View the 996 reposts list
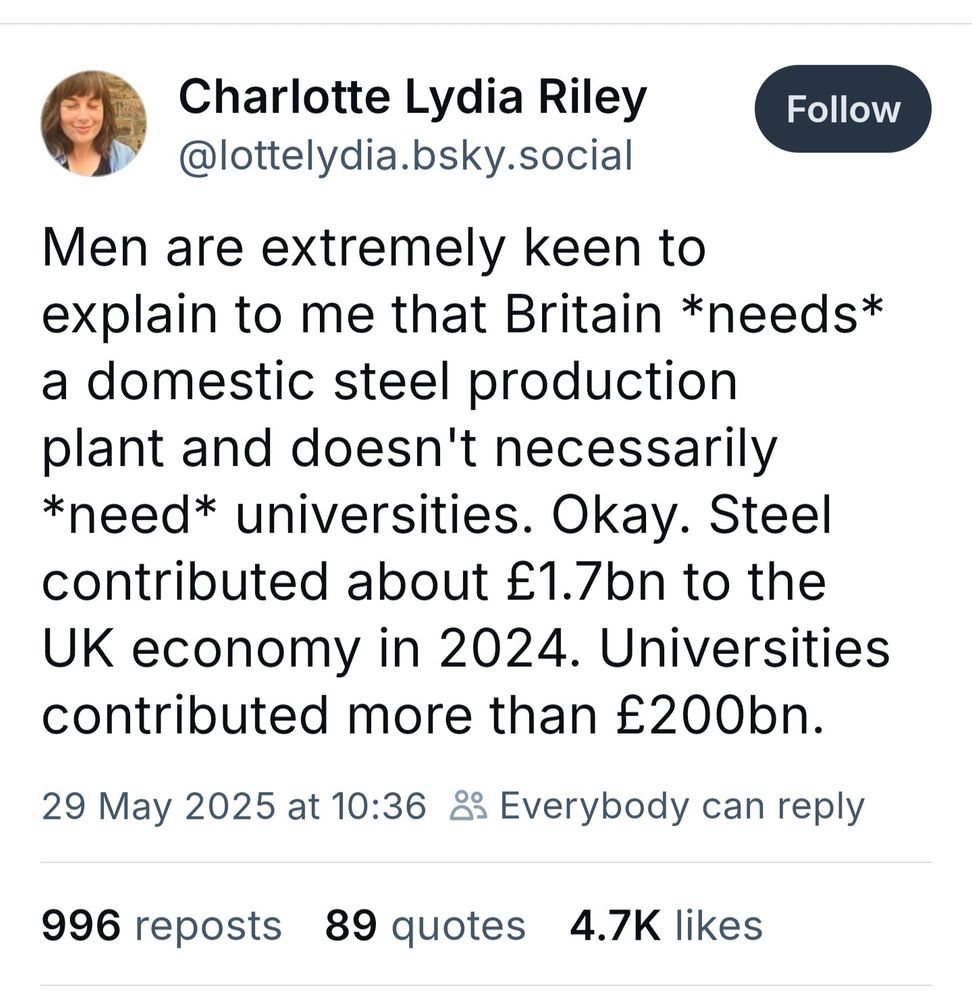 tap(162, 926)
